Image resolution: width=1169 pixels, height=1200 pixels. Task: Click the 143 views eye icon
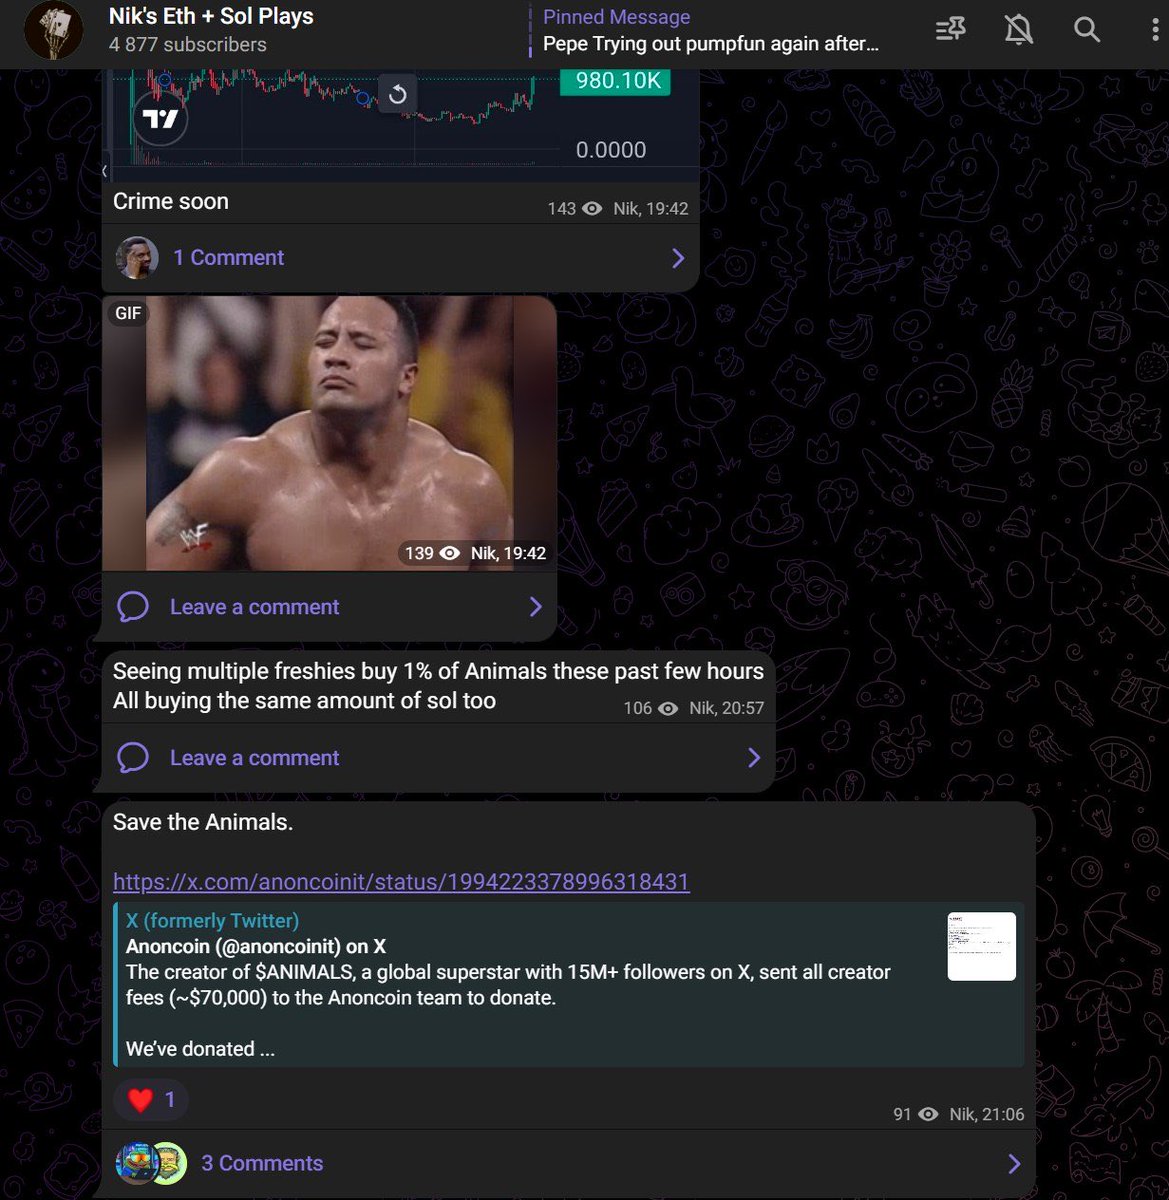coord(592,209)
